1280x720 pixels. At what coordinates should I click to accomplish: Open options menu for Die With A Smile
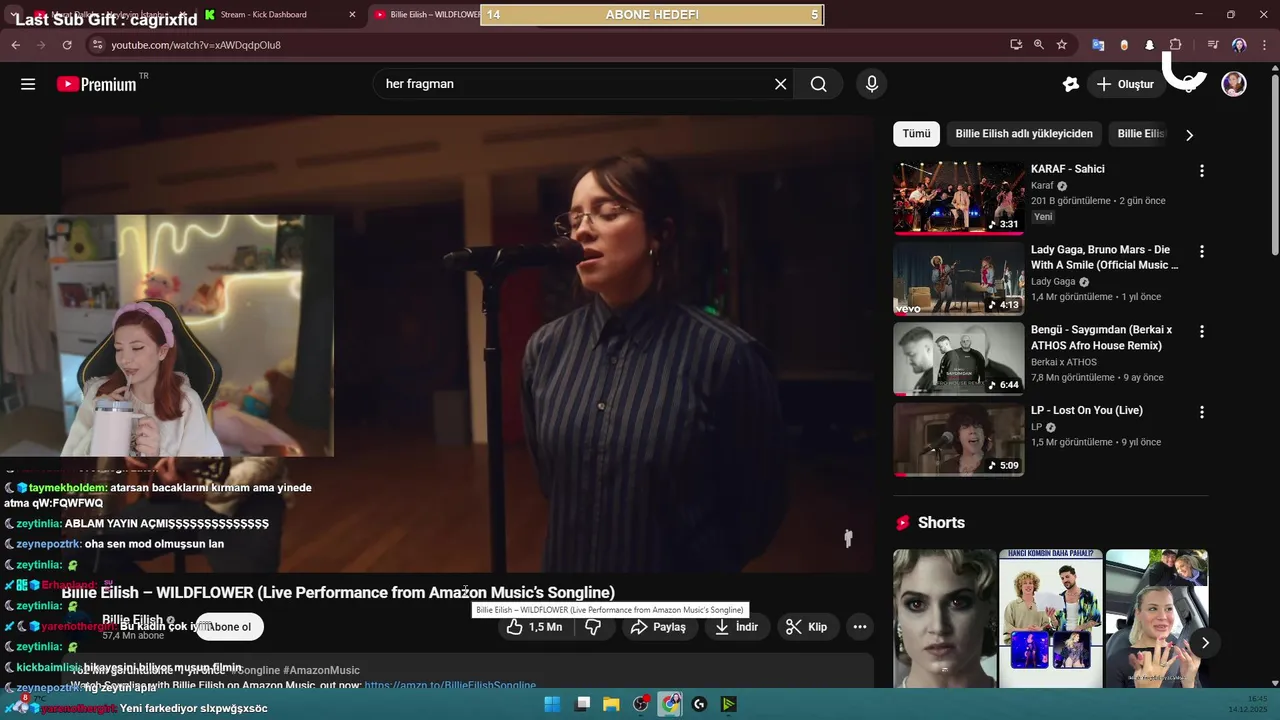(1202, 252)
